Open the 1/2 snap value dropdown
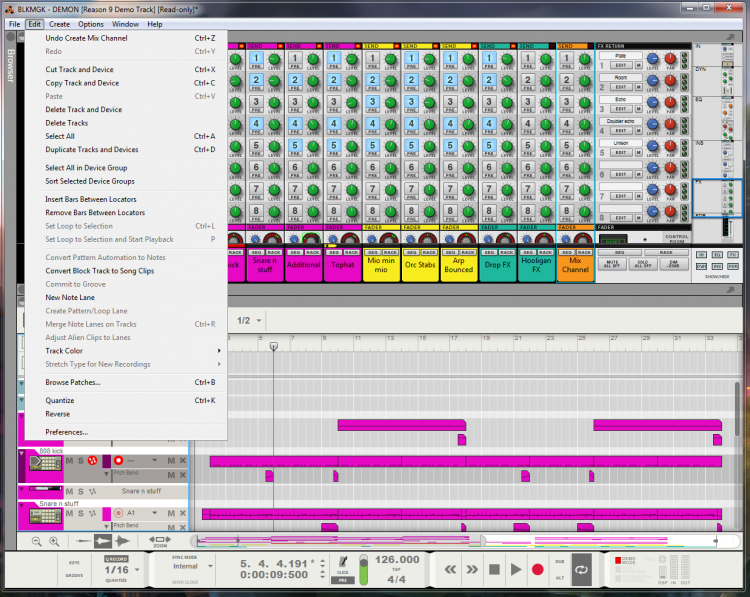This screenshot has width=750, height=597. (250, 320)
